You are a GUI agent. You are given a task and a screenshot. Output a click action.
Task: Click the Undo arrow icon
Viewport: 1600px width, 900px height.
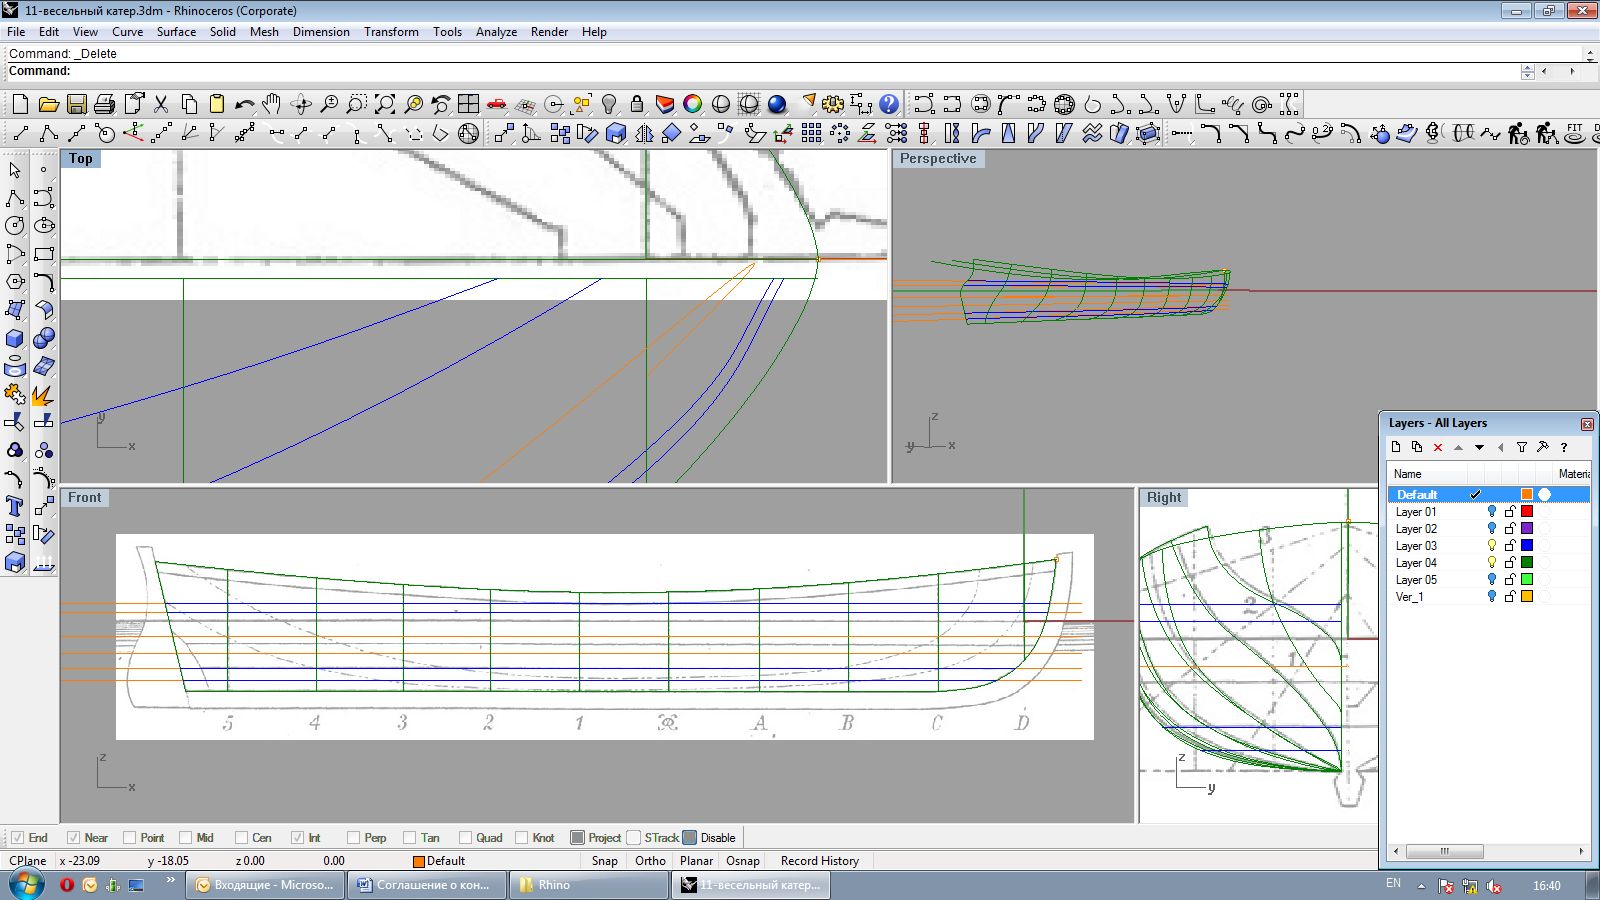pyautogui.click(x=244, y=104)
